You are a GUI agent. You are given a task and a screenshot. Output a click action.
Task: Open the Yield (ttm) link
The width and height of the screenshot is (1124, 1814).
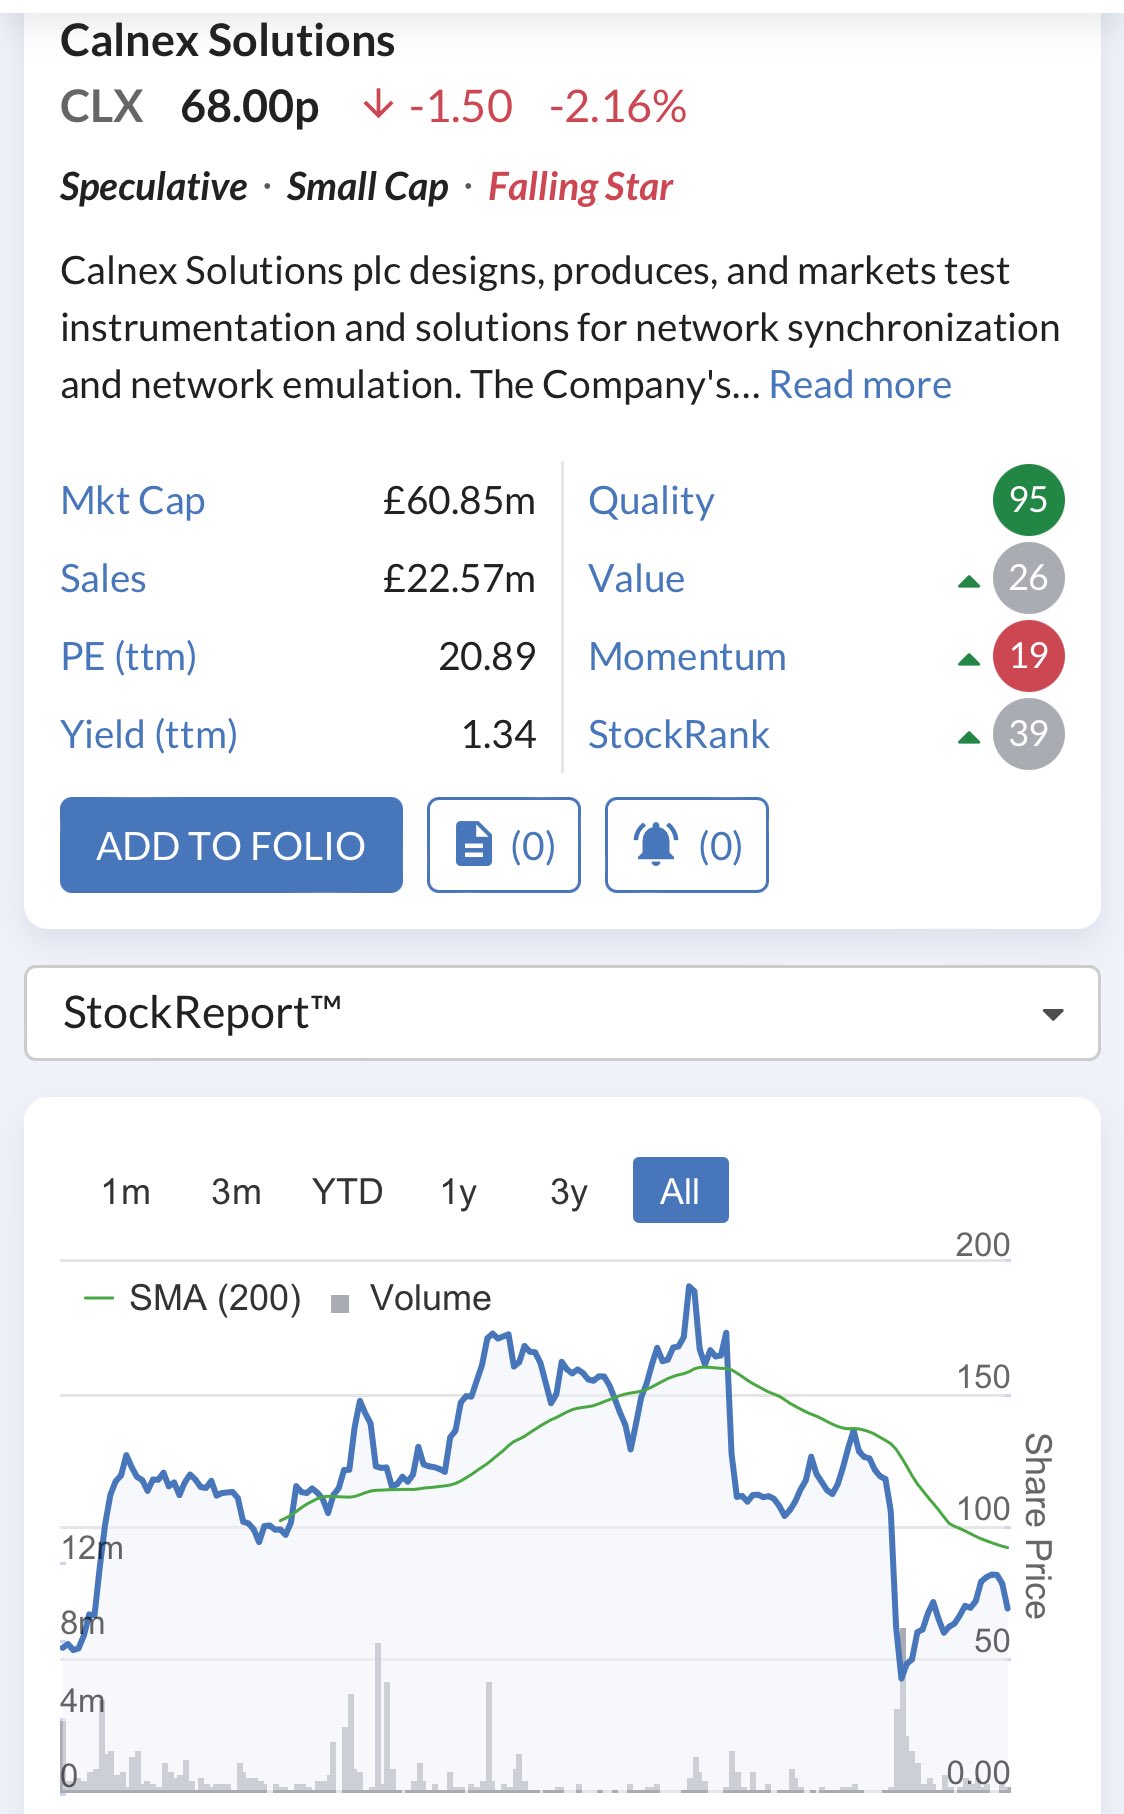coord(149,735)
